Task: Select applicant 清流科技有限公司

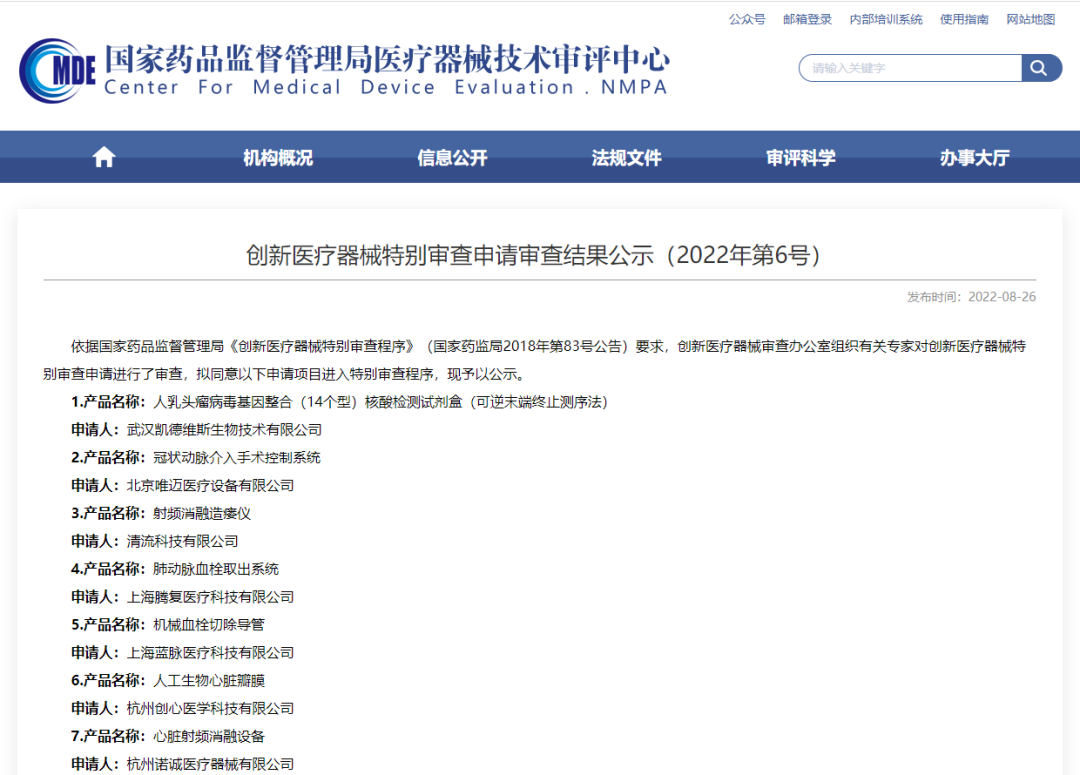Action: click(x=183, y=541)
